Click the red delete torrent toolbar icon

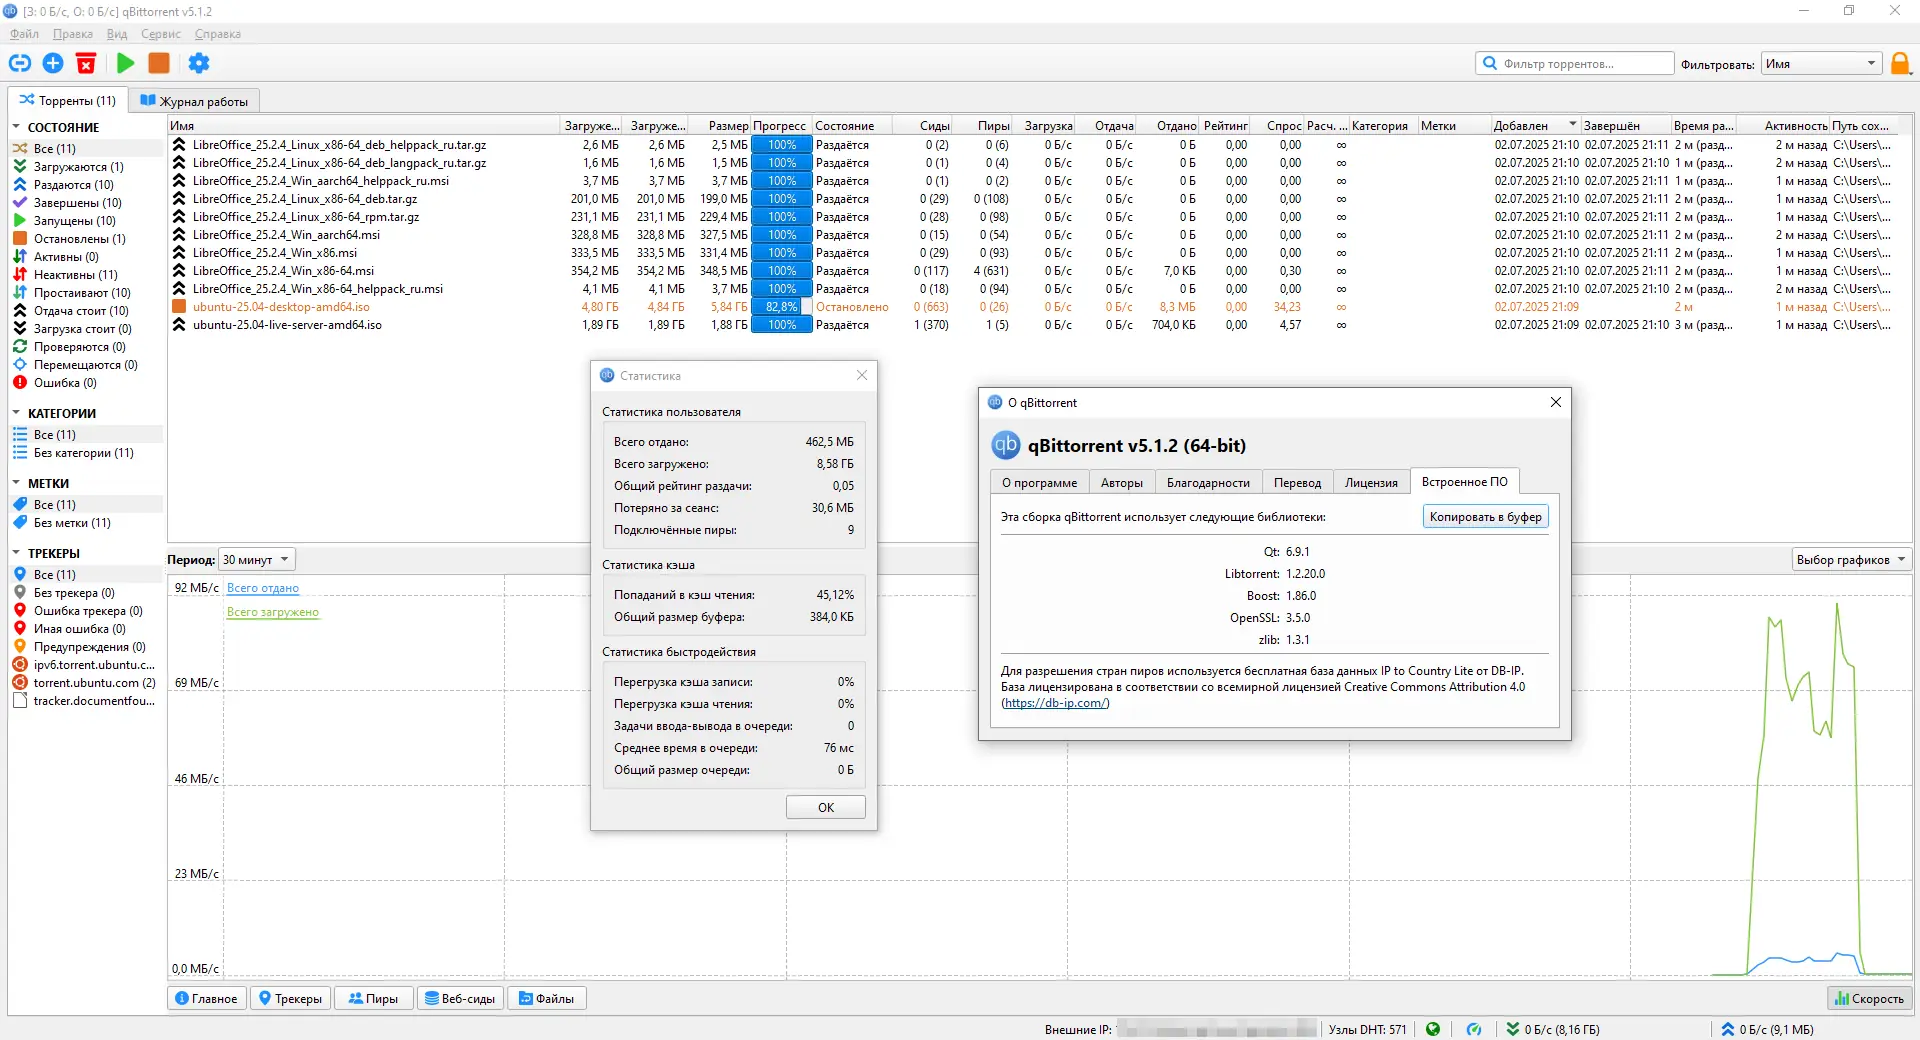click(86, 63)
